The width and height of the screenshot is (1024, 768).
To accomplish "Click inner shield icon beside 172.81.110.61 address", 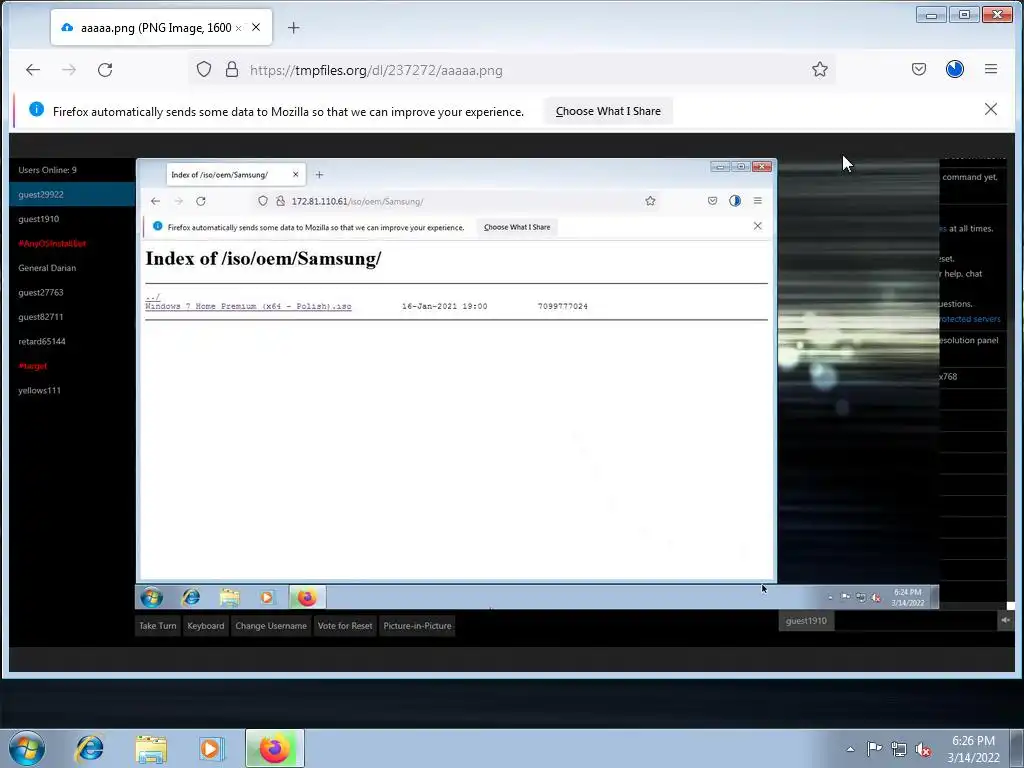I will click(263, 201).
